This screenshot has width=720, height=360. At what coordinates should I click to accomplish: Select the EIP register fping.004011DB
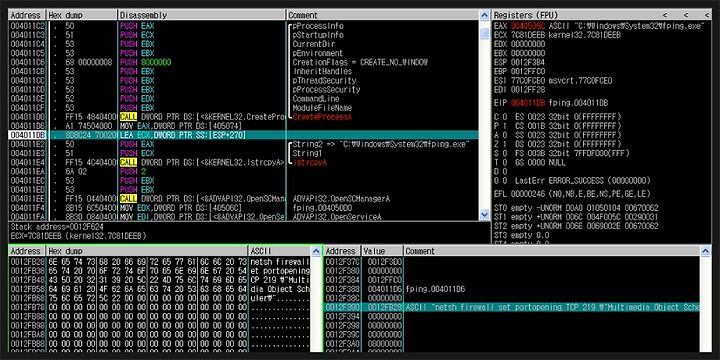point(551,103)
